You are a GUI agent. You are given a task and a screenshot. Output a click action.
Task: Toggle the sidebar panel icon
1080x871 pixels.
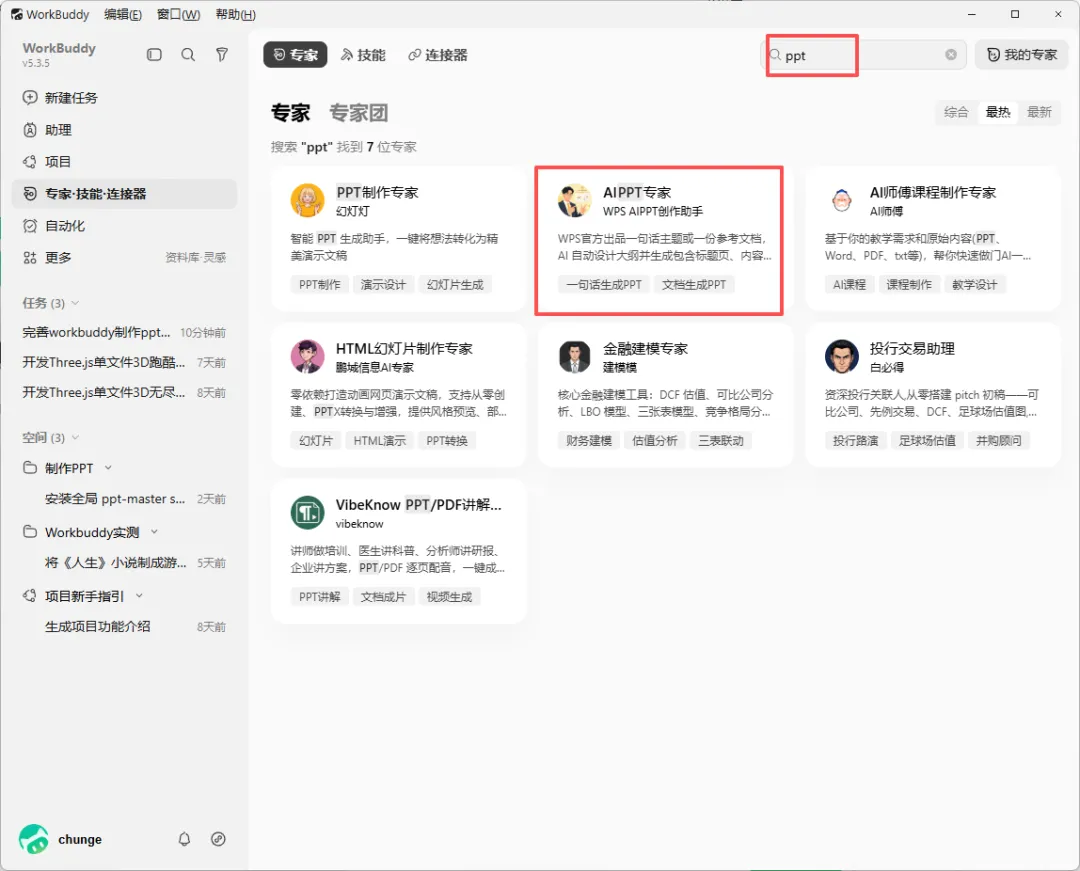[154, 54]
